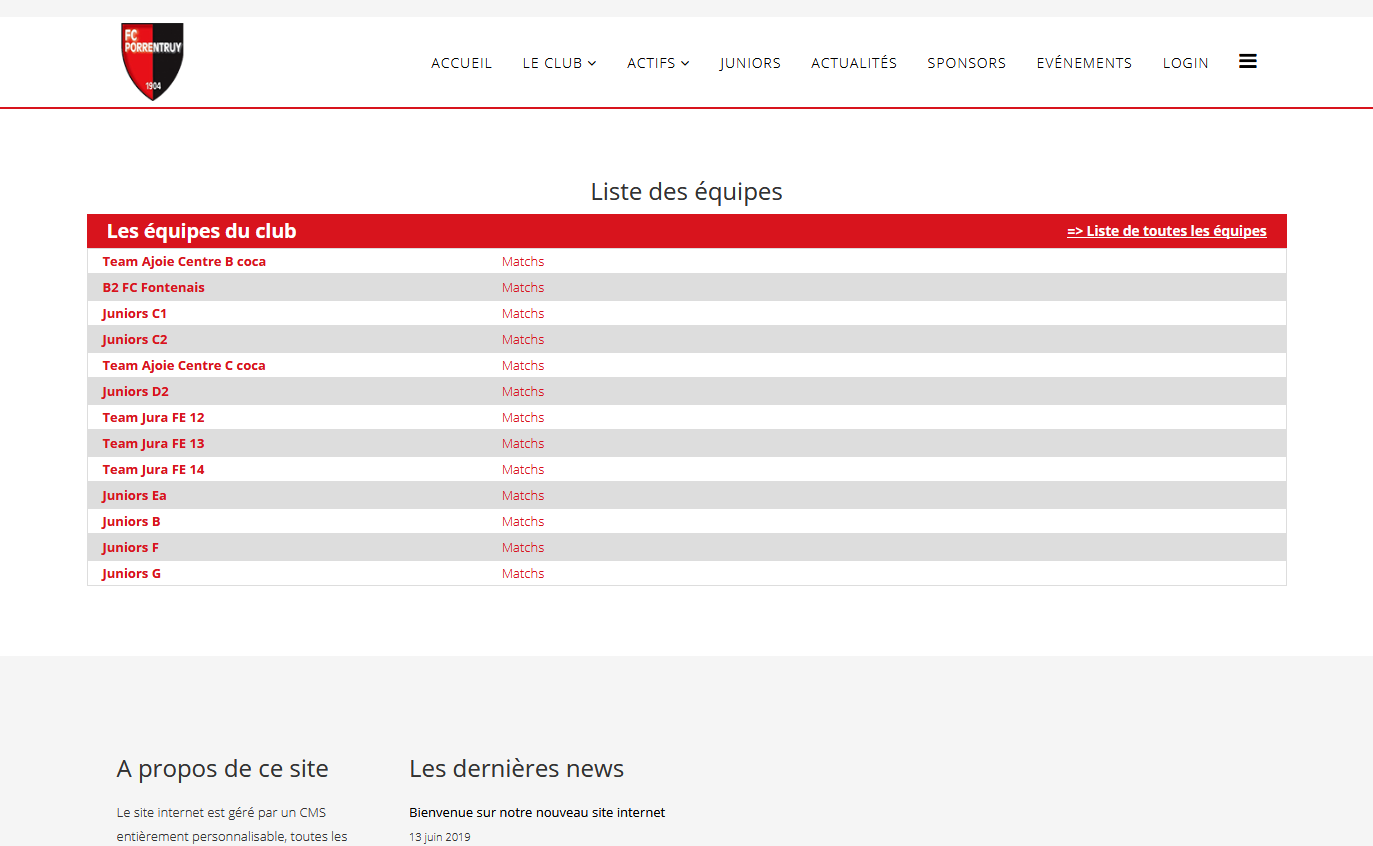Open news Bienvenue sur notre nouveau site internet
The width and height of the screenshot is (1373, 846).
[x=537, y=812]
